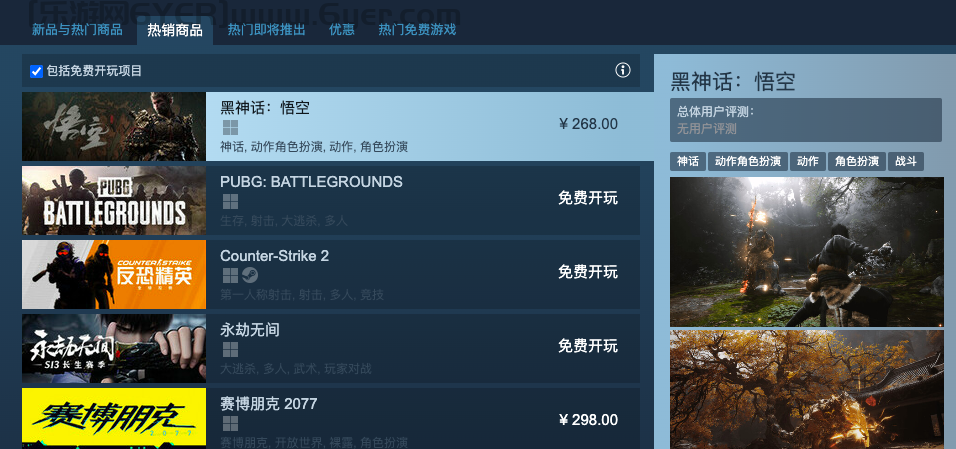956x449 pixels.
Task: Click the Steam icon under Counter-Strike 2
Action: point(247,276)
